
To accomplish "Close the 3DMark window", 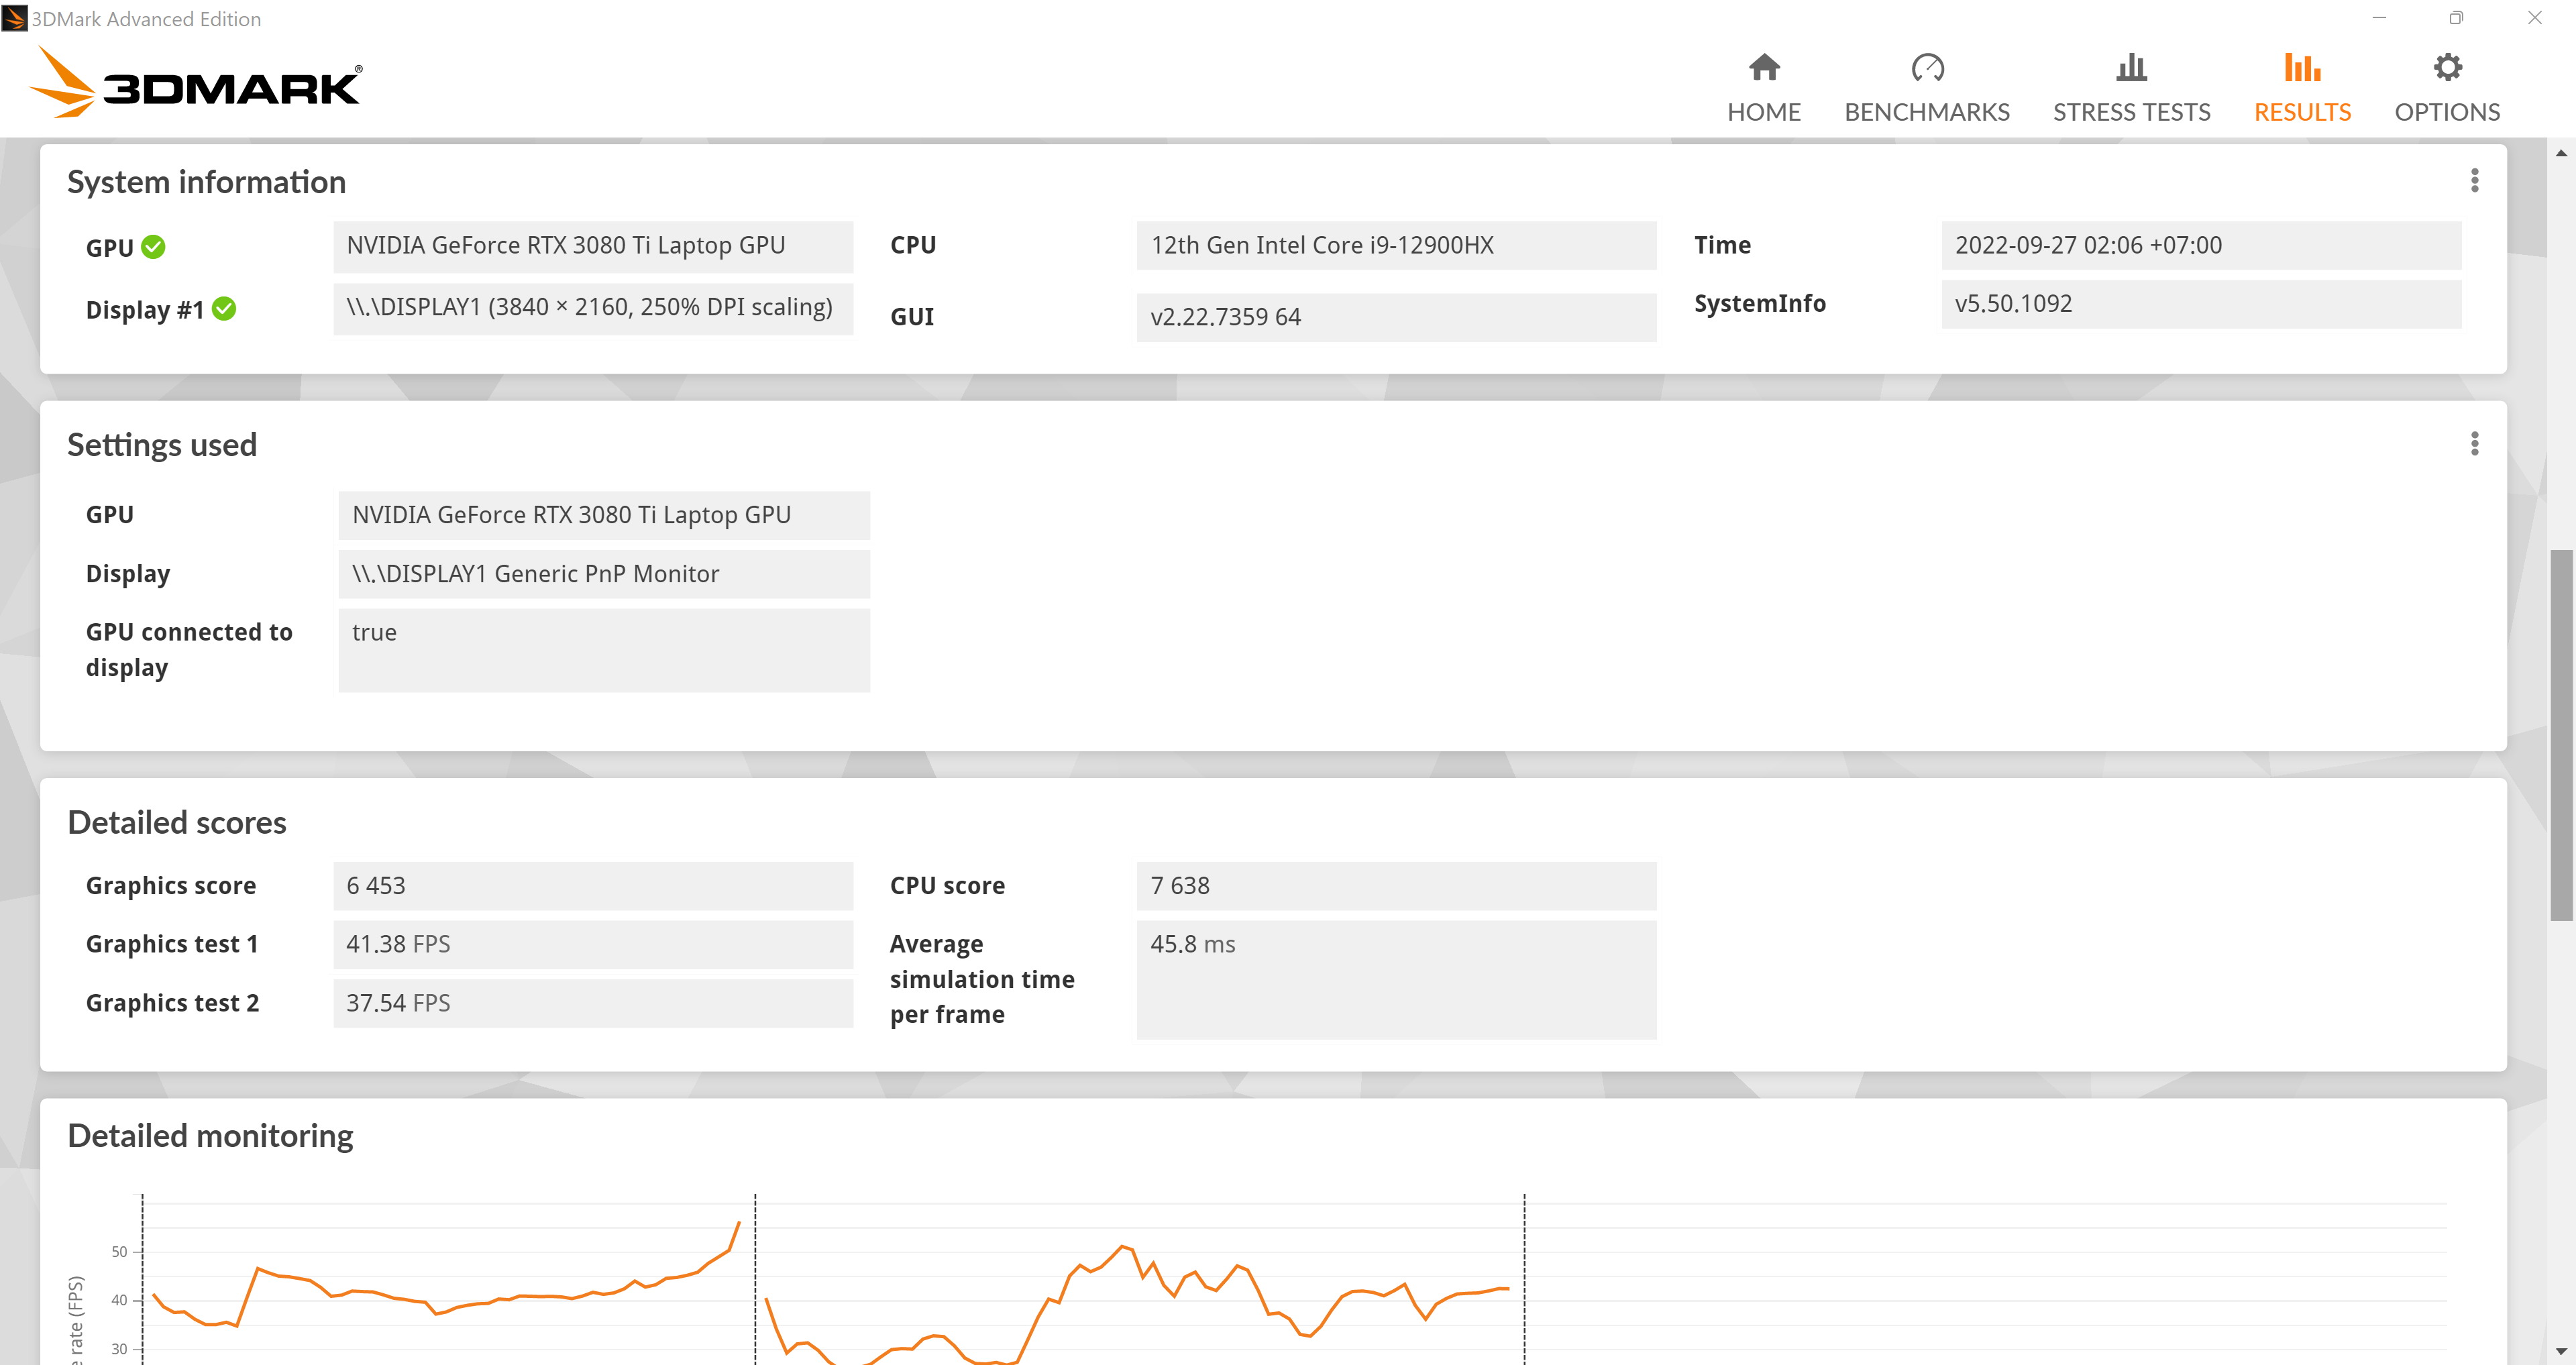I will 2534,18.
